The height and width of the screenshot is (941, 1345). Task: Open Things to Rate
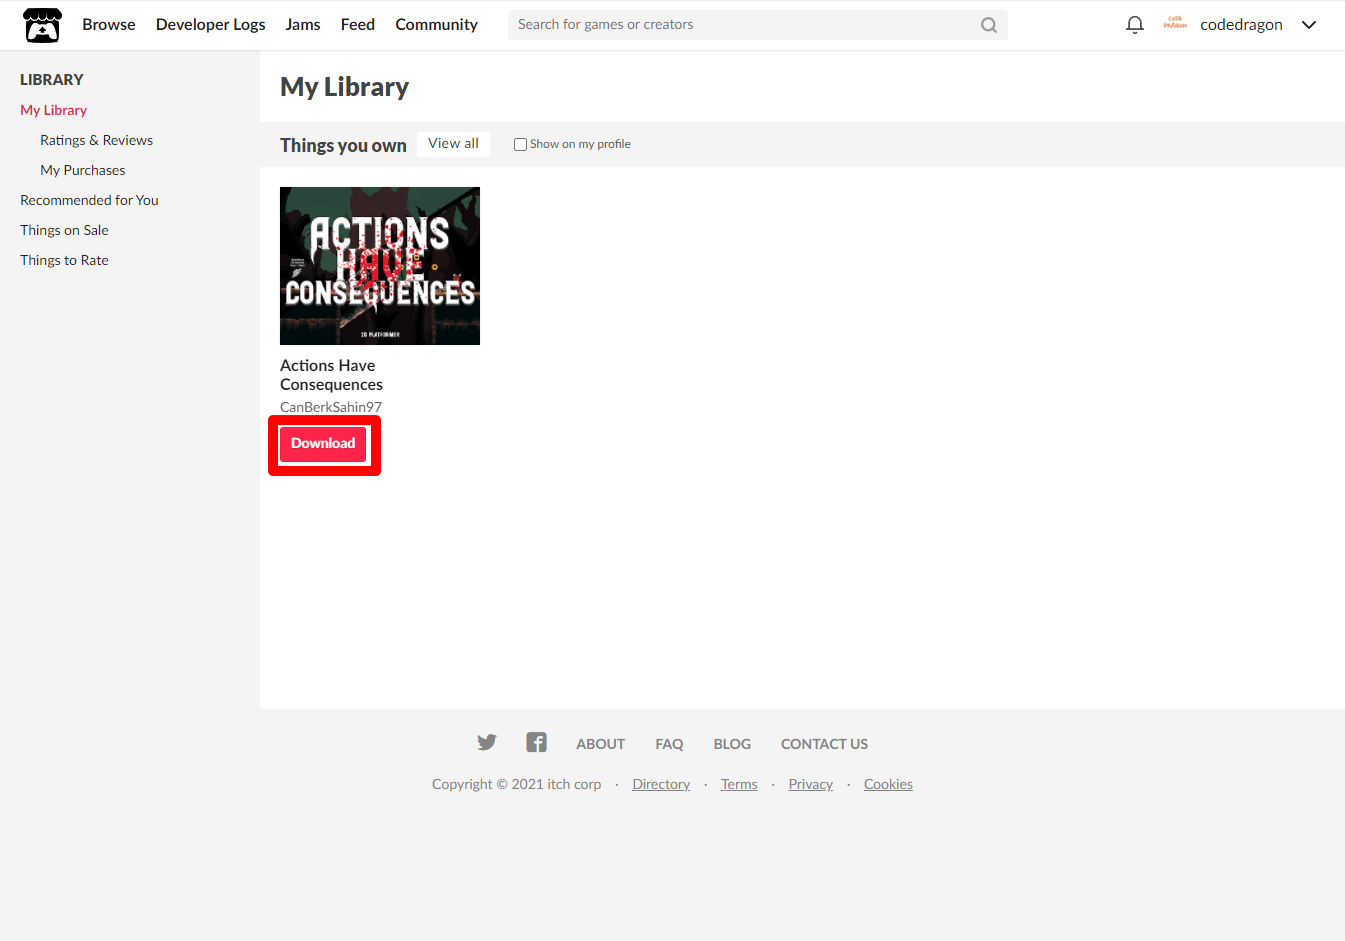[x=65, y=260]
